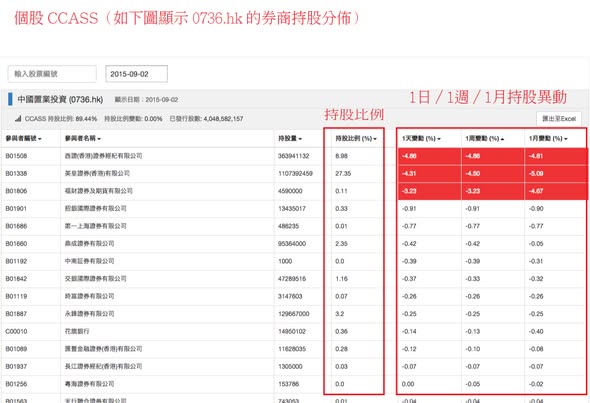
Task: Select holding ratio value 3.2
Action: coord(339,314)
